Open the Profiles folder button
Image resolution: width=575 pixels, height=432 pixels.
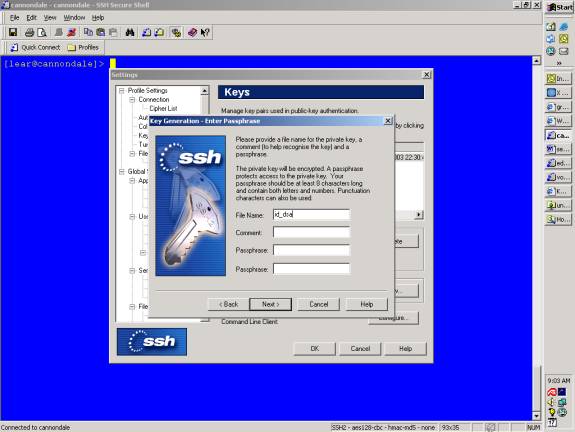(x=83, y=47)
